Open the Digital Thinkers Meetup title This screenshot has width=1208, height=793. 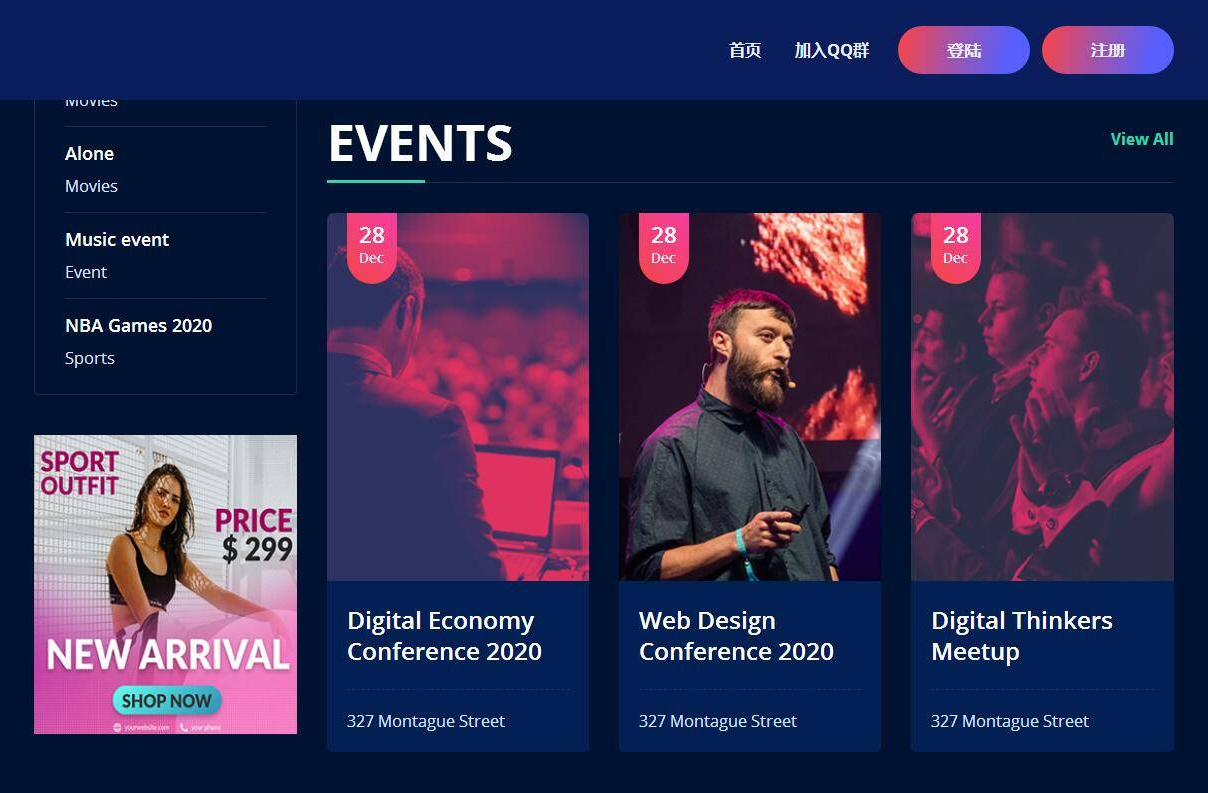click(x=1021, y=636)
